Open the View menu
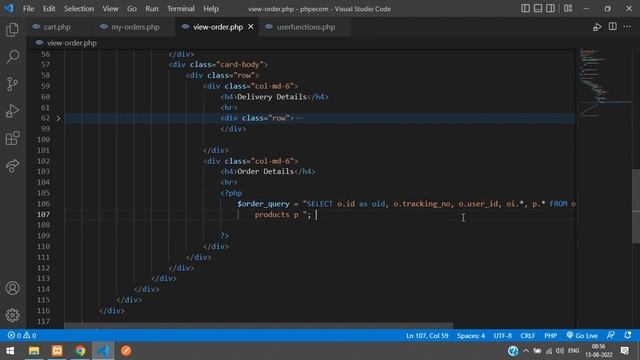640x360 pixels. [110, 9]
